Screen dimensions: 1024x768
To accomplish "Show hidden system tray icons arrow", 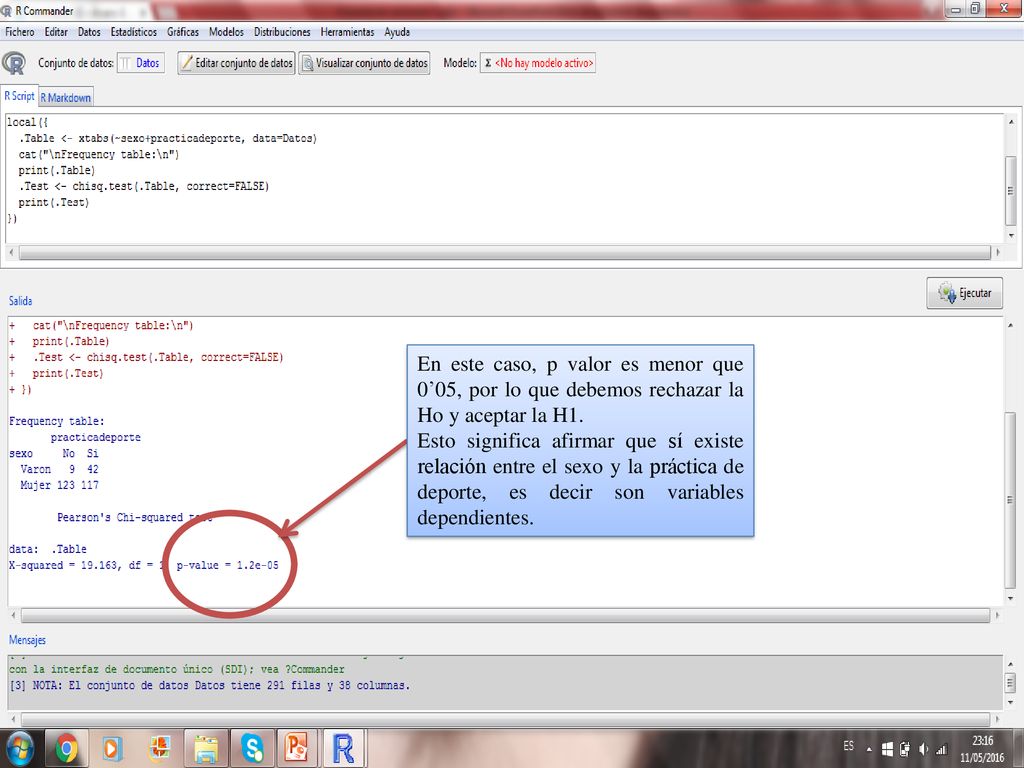I will (869, 749).
